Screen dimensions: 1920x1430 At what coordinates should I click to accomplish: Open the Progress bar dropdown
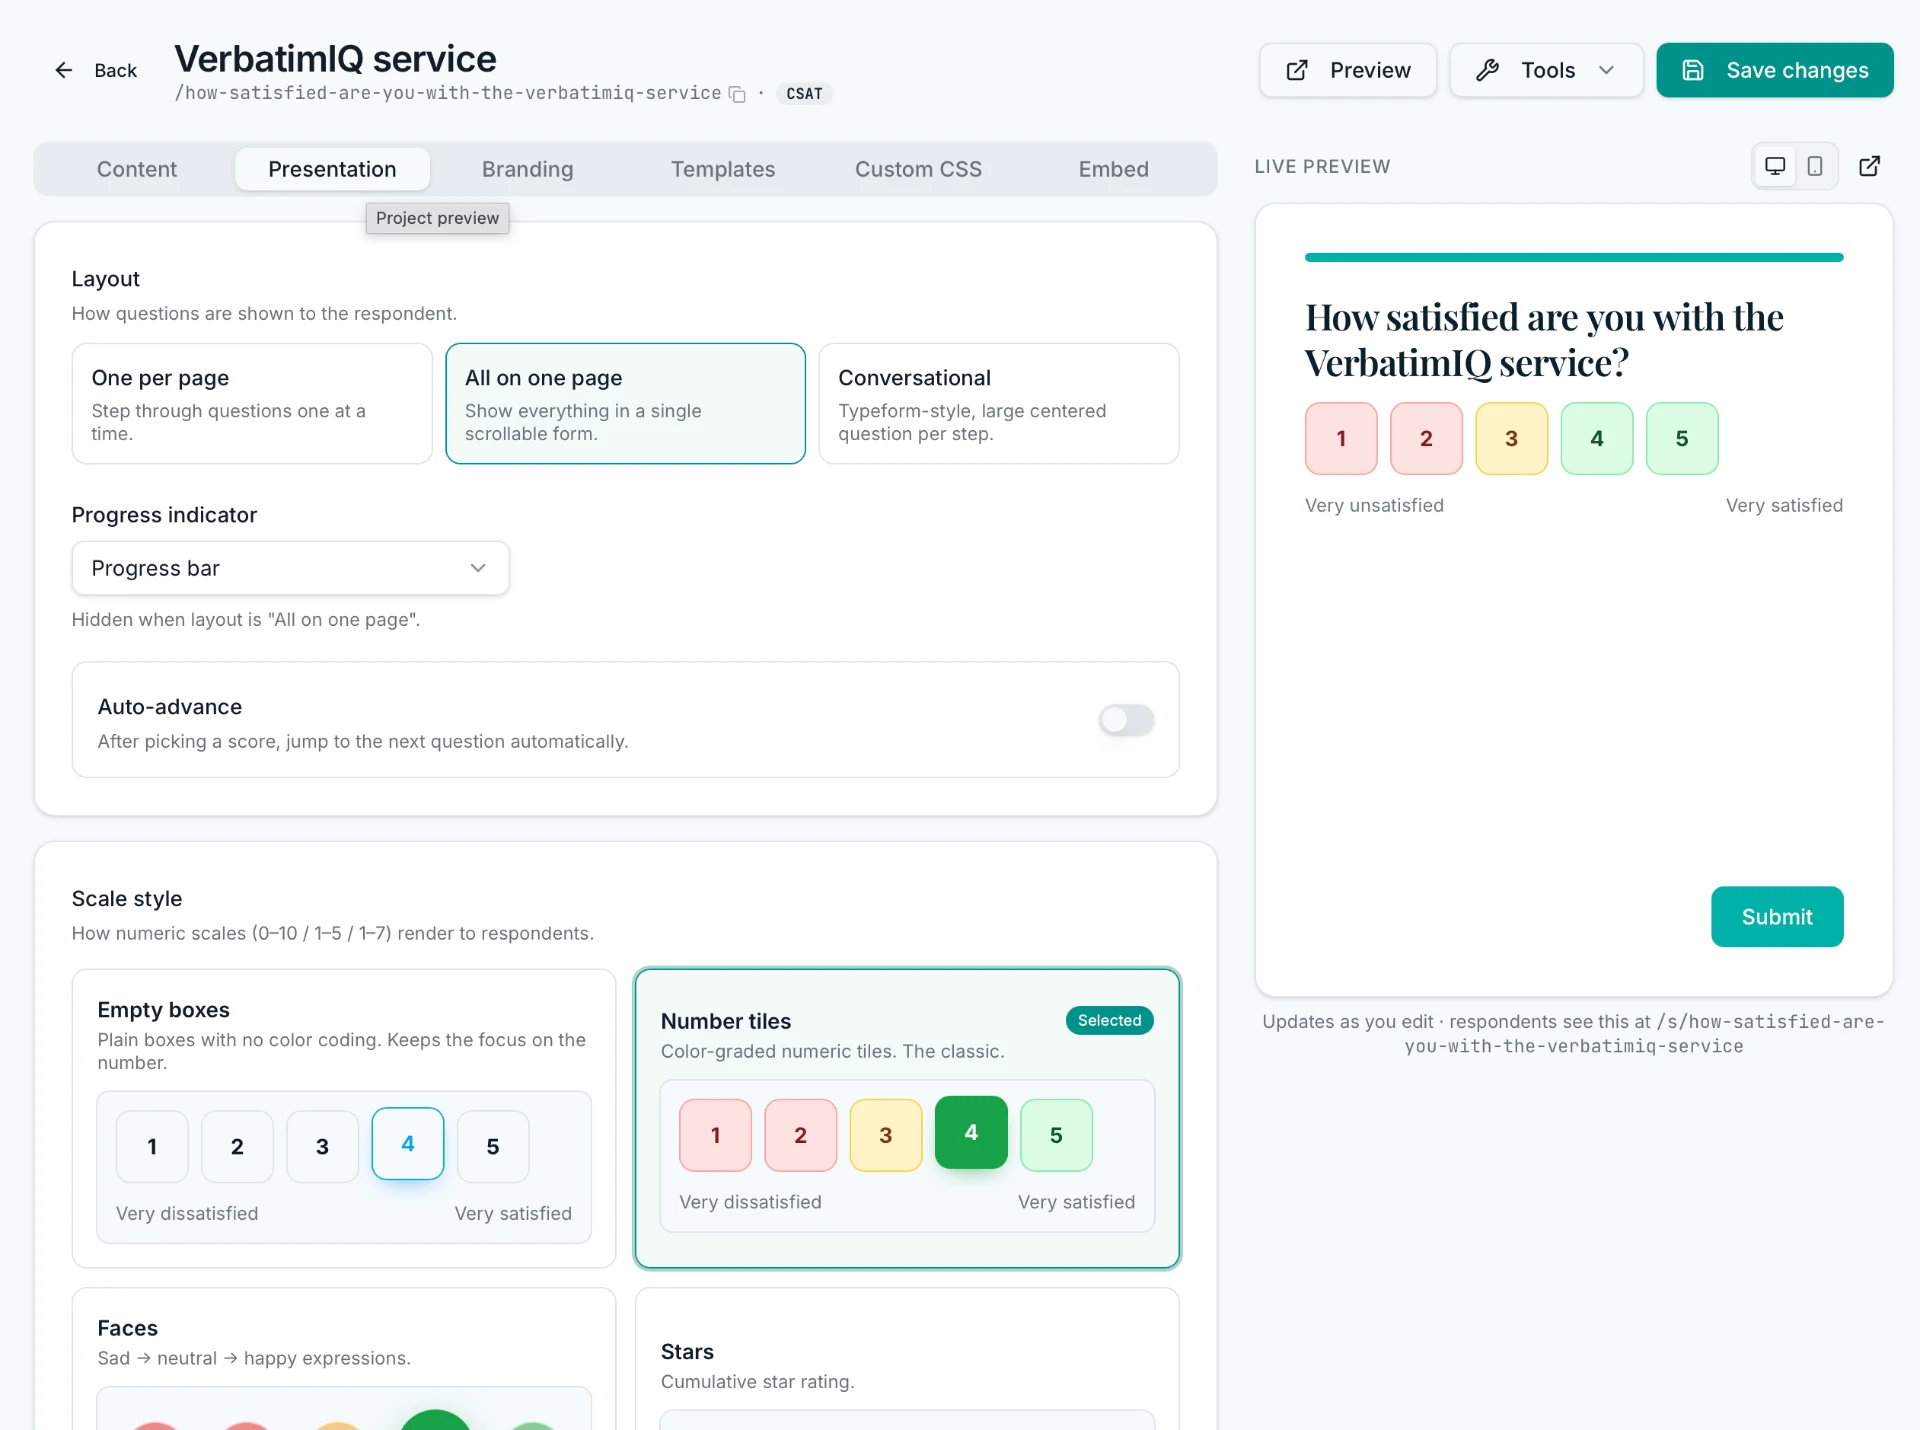click(x=290, y=568)
